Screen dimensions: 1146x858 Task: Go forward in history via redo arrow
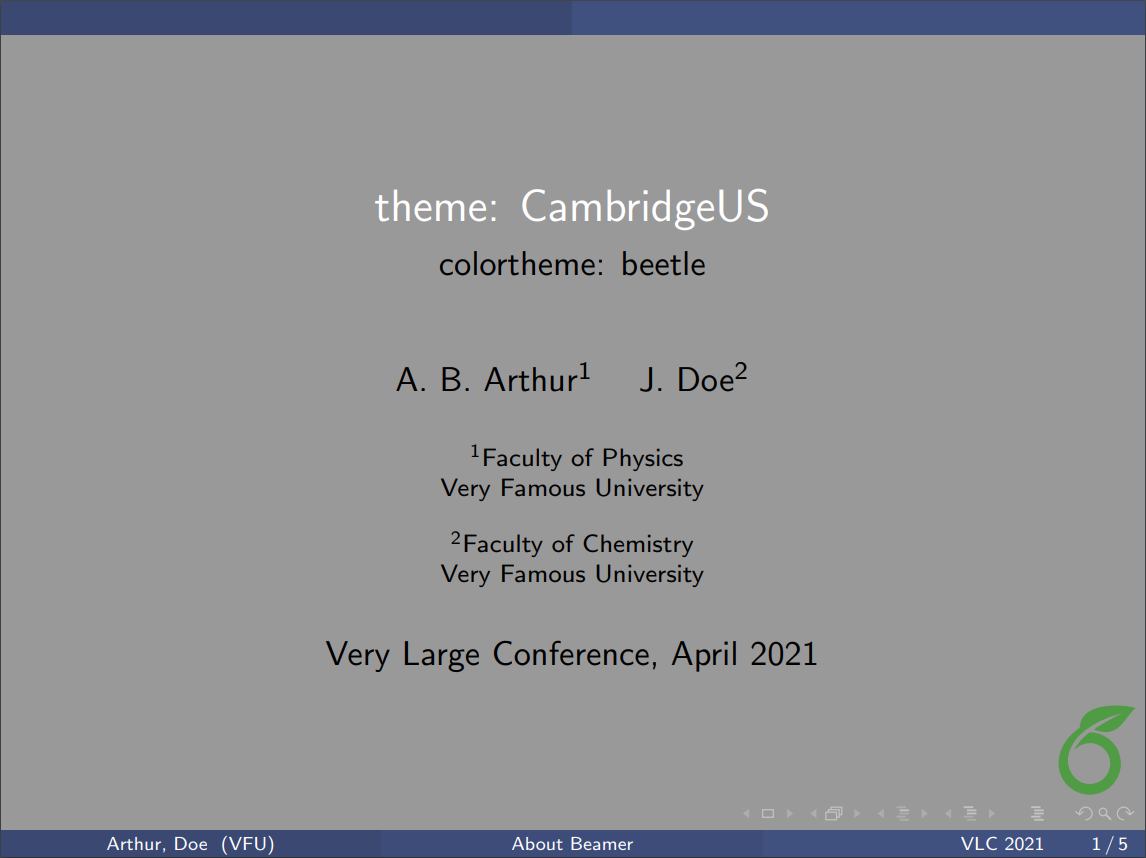pos(1124,813)
